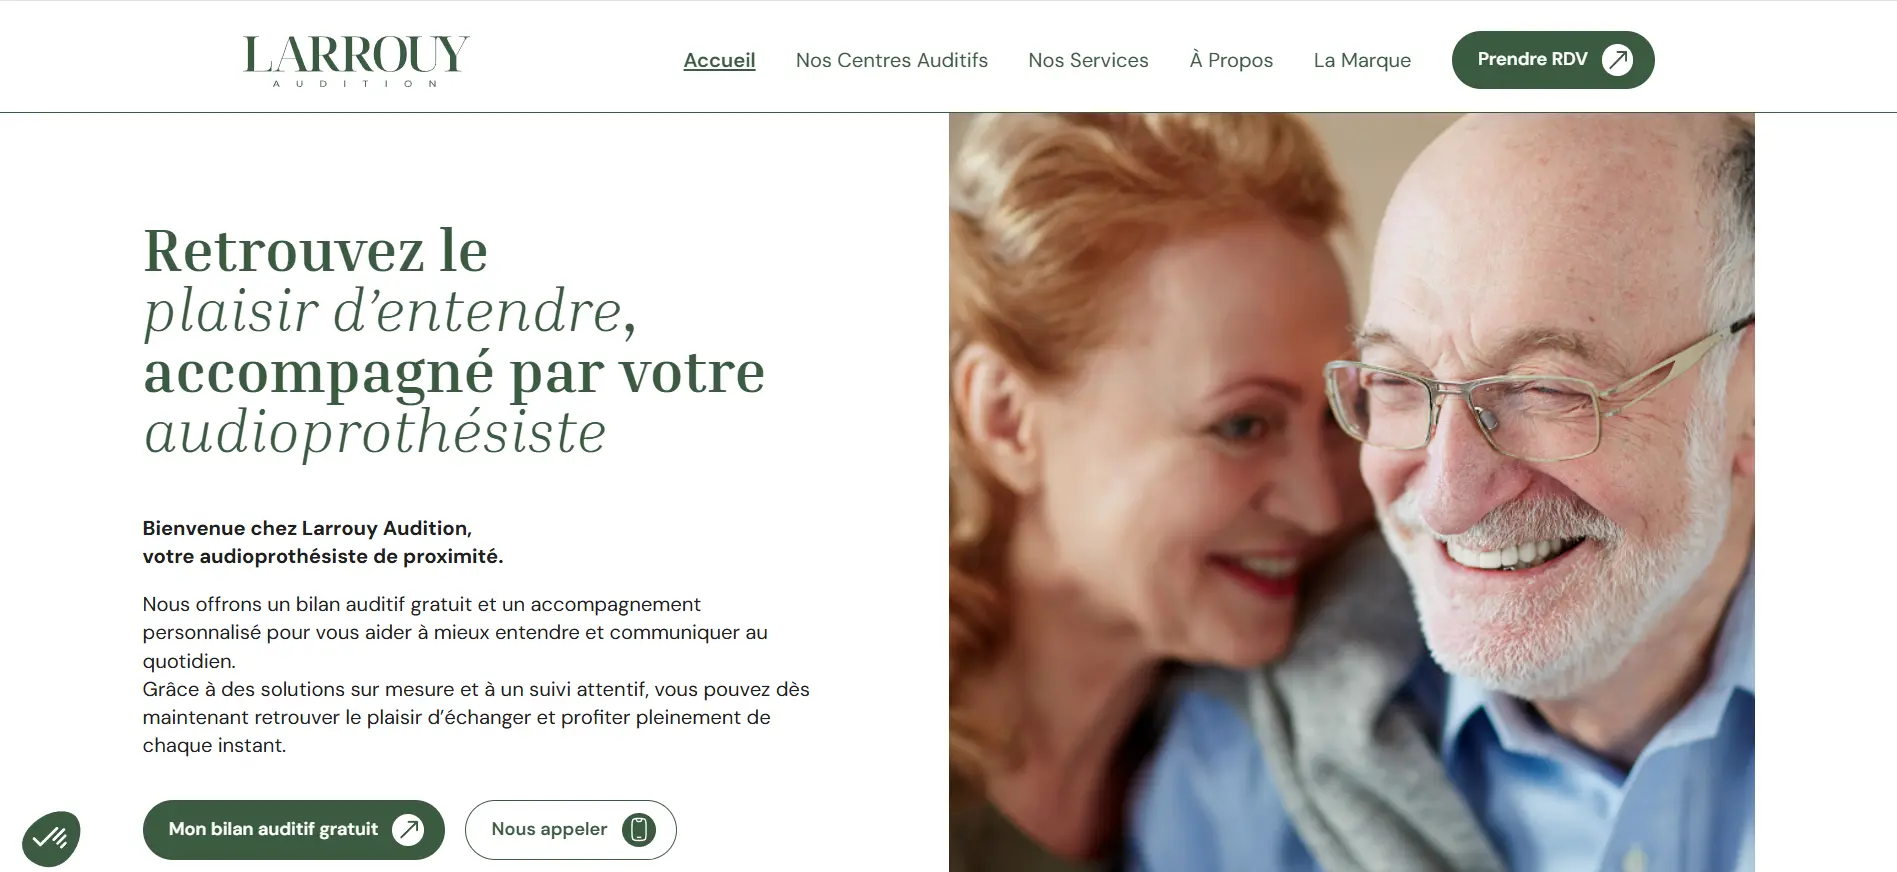Viewport: 1897px width, 872px height.
Task: Click Mon bilan auditif gratuit button
Action: point(294,830)
